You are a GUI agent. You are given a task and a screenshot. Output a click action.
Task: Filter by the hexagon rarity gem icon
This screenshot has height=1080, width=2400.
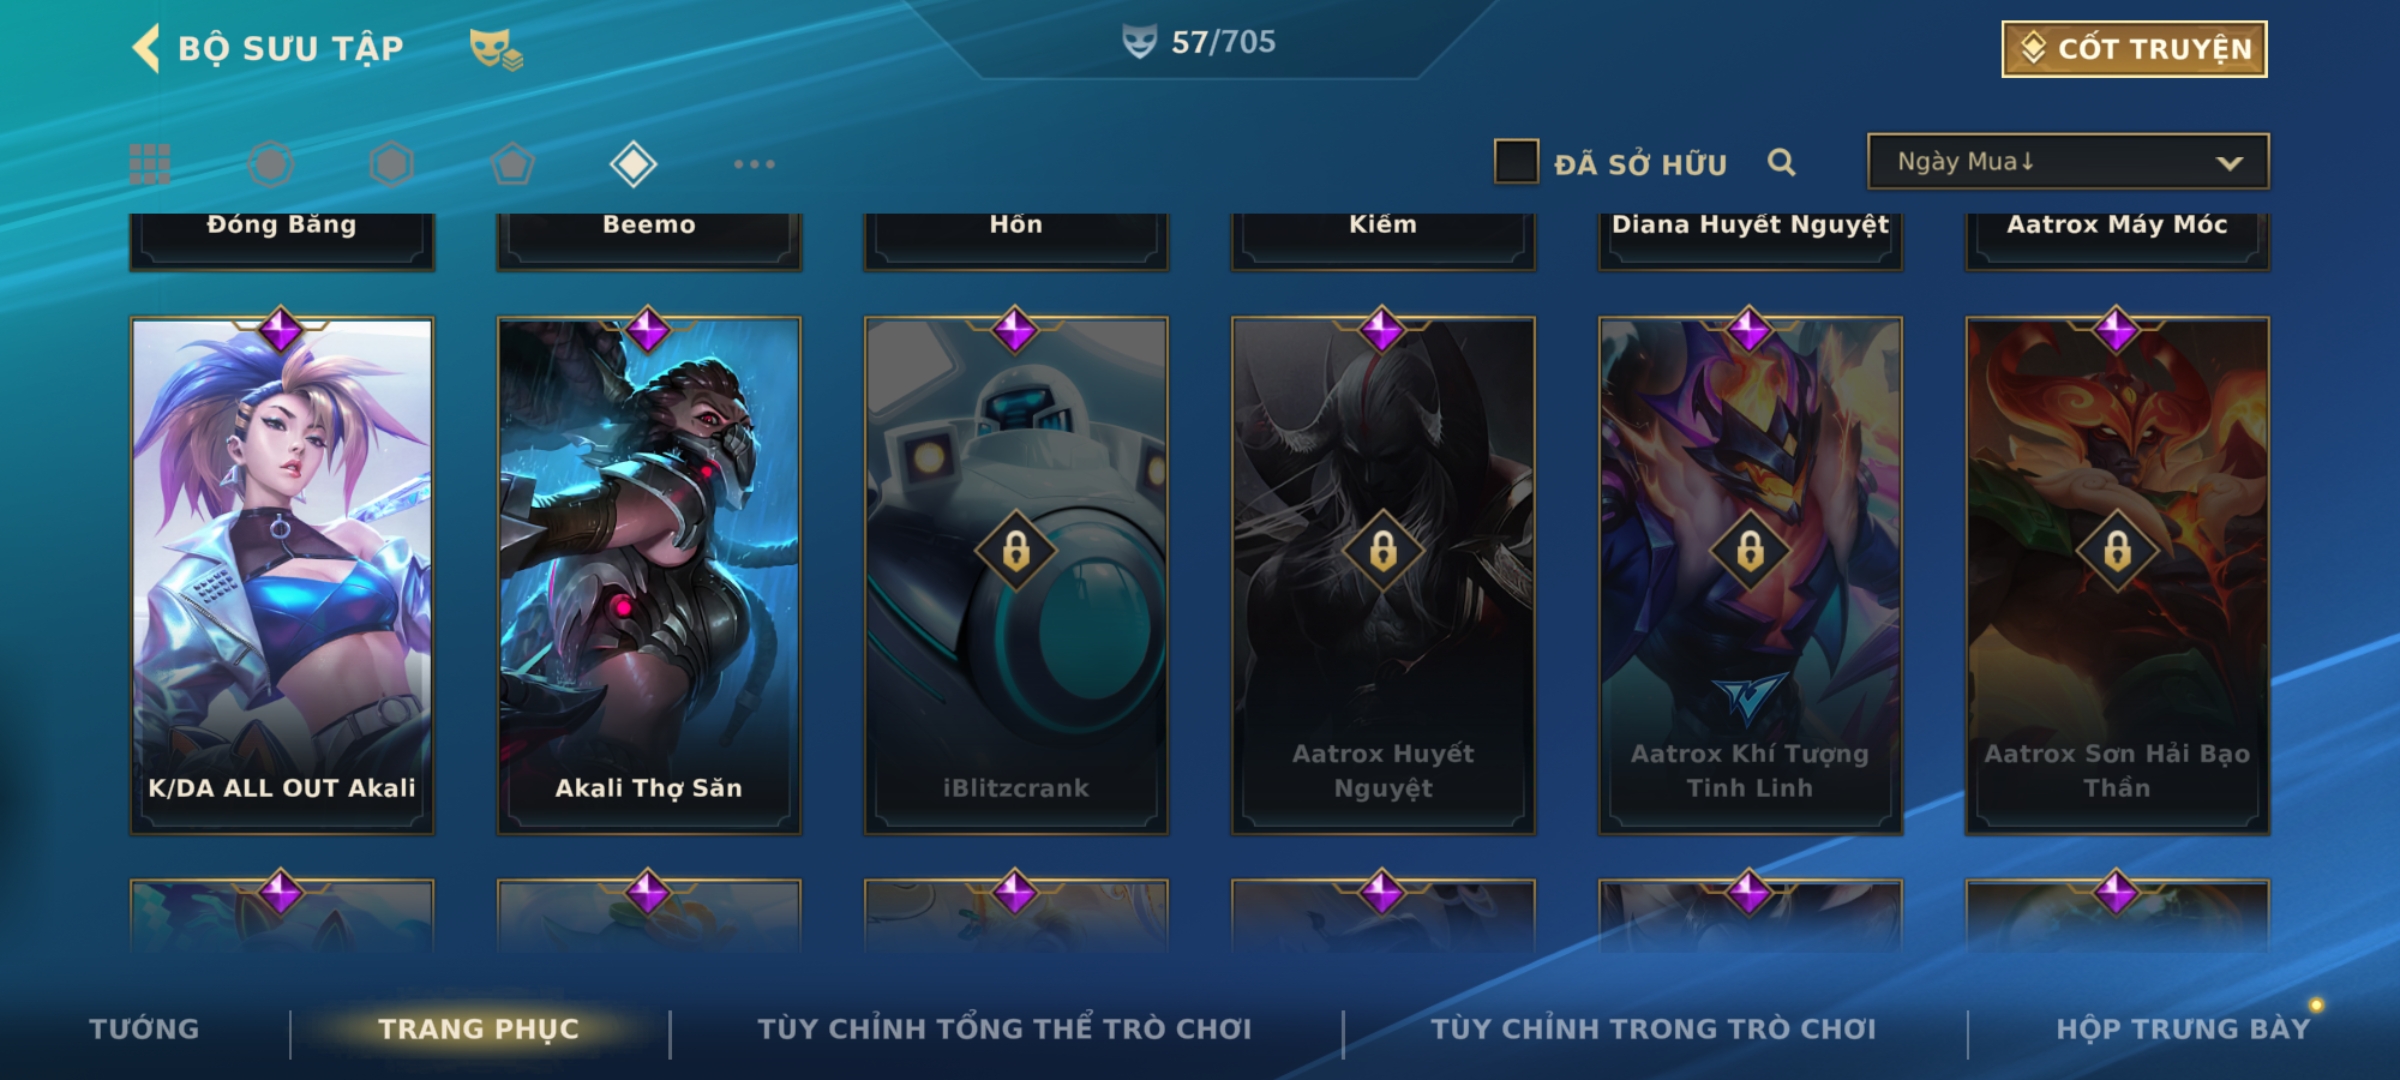click(391, 164)
